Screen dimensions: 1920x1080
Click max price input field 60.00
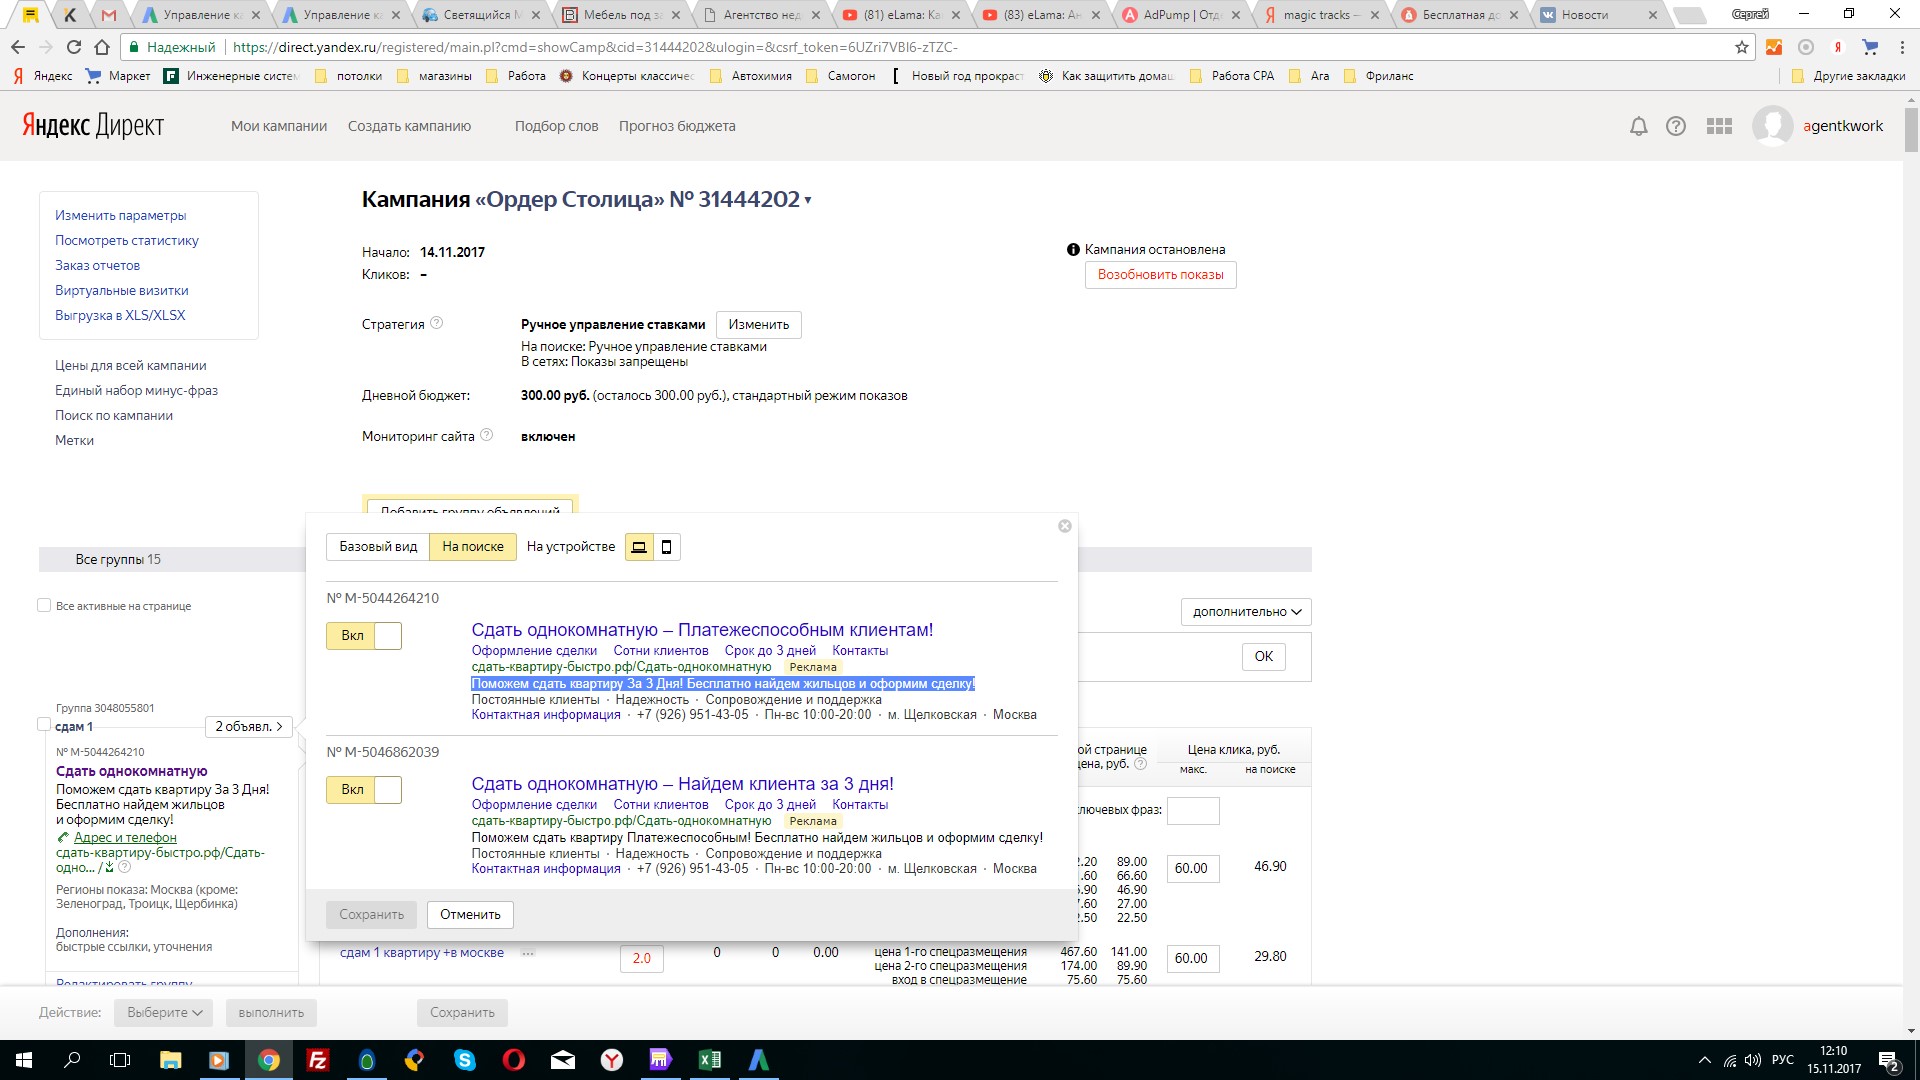[1191, 868]
